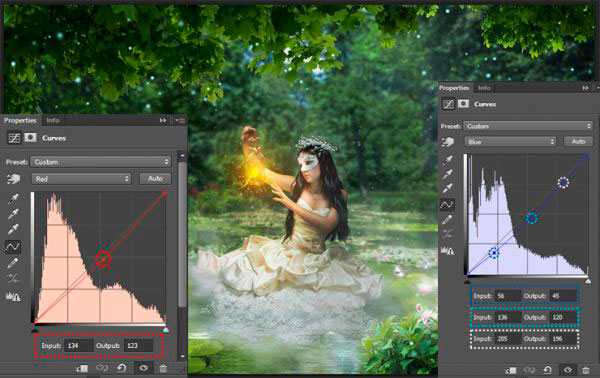Pick black point eyedropper in the Blue panel
The image size is (600, 378).
click(x=447, y=160)
